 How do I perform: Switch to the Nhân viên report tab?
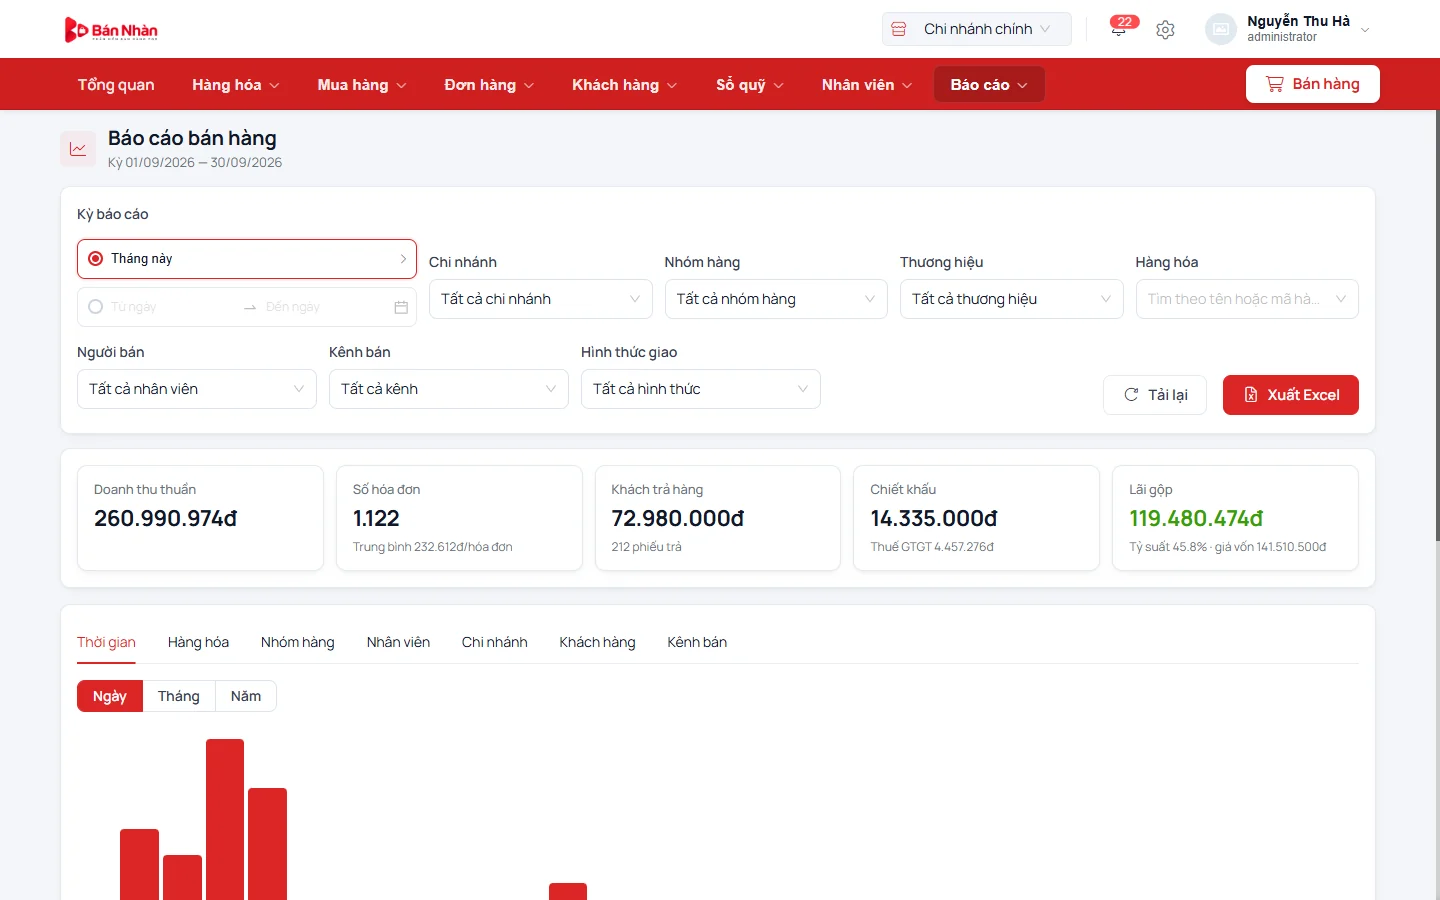[398, 642]
